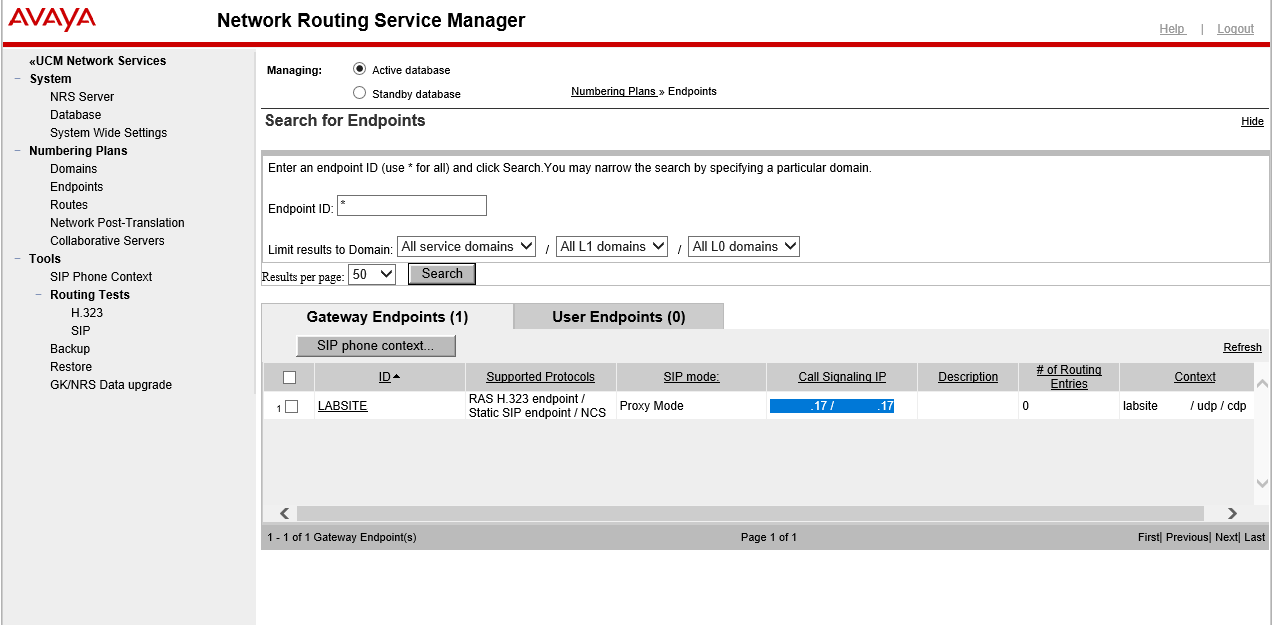Image resolution: width=1273 pixels, height=625 pixels.
Task: Click the horizontal scrollbar right arrow
Action: pyautogui.click(x=1232, y=513)
